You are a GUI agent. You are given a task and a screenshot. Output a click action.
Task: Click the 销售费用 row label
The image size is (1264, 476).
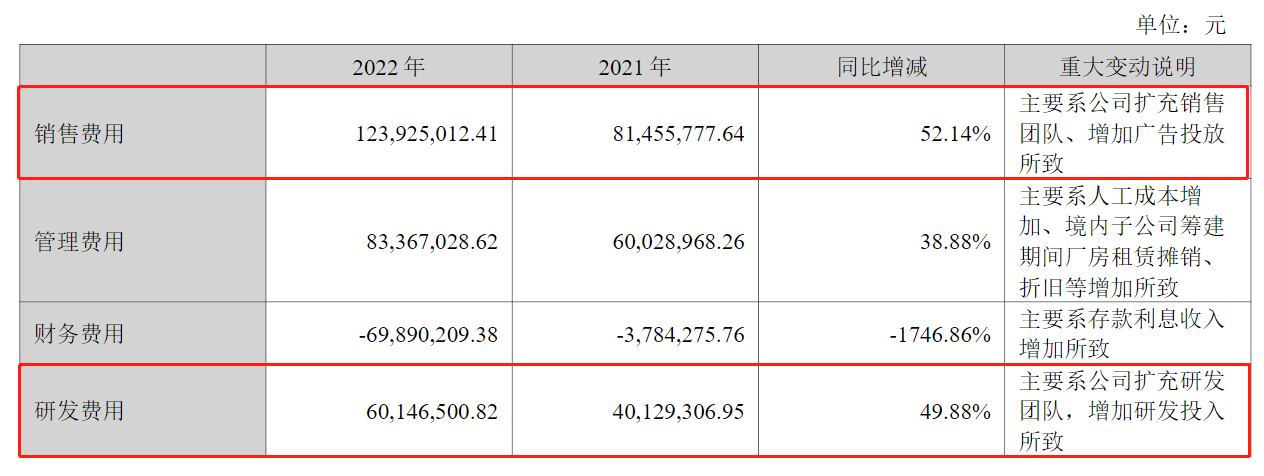click(80, 133)
